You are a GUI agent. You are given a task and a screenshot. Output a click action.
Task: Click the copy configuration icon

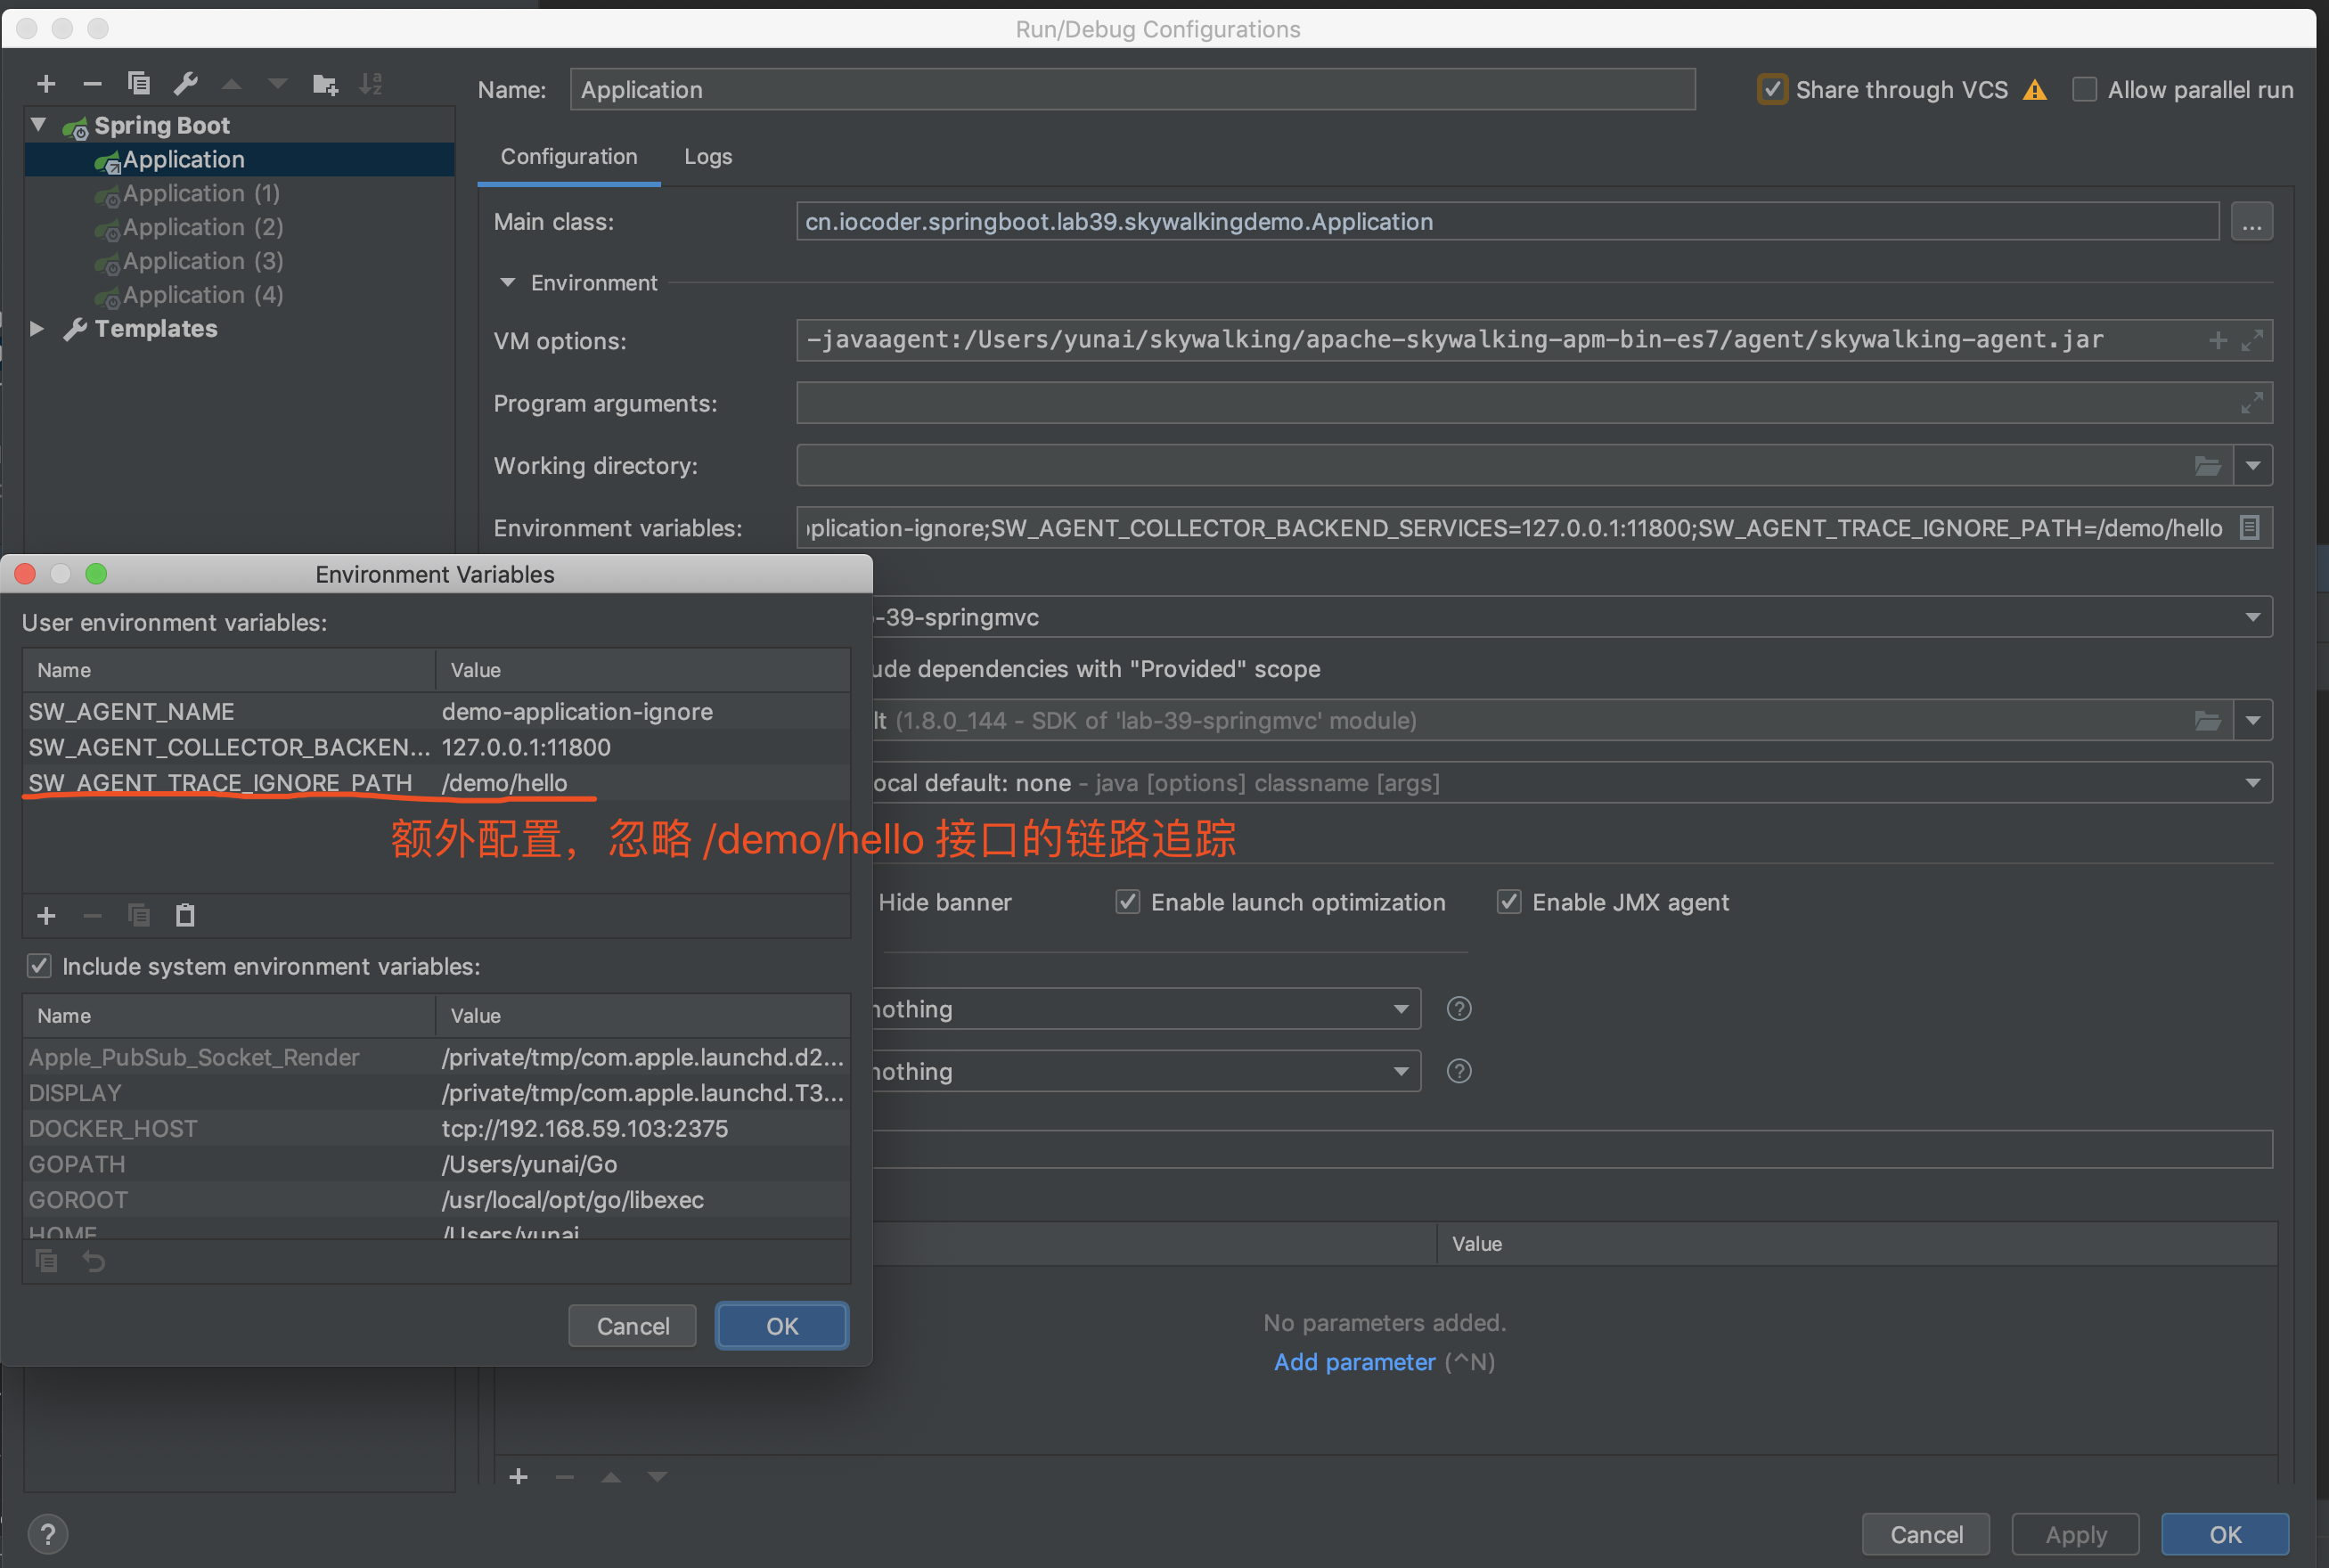tap(138, 84)
